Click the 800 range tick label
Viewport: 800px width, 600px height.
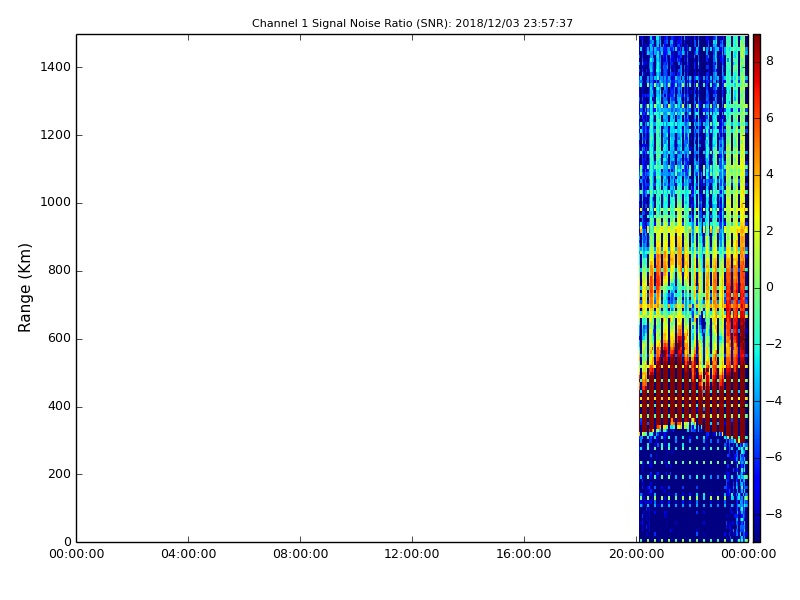pyautogui.click(x=59, y=270)
